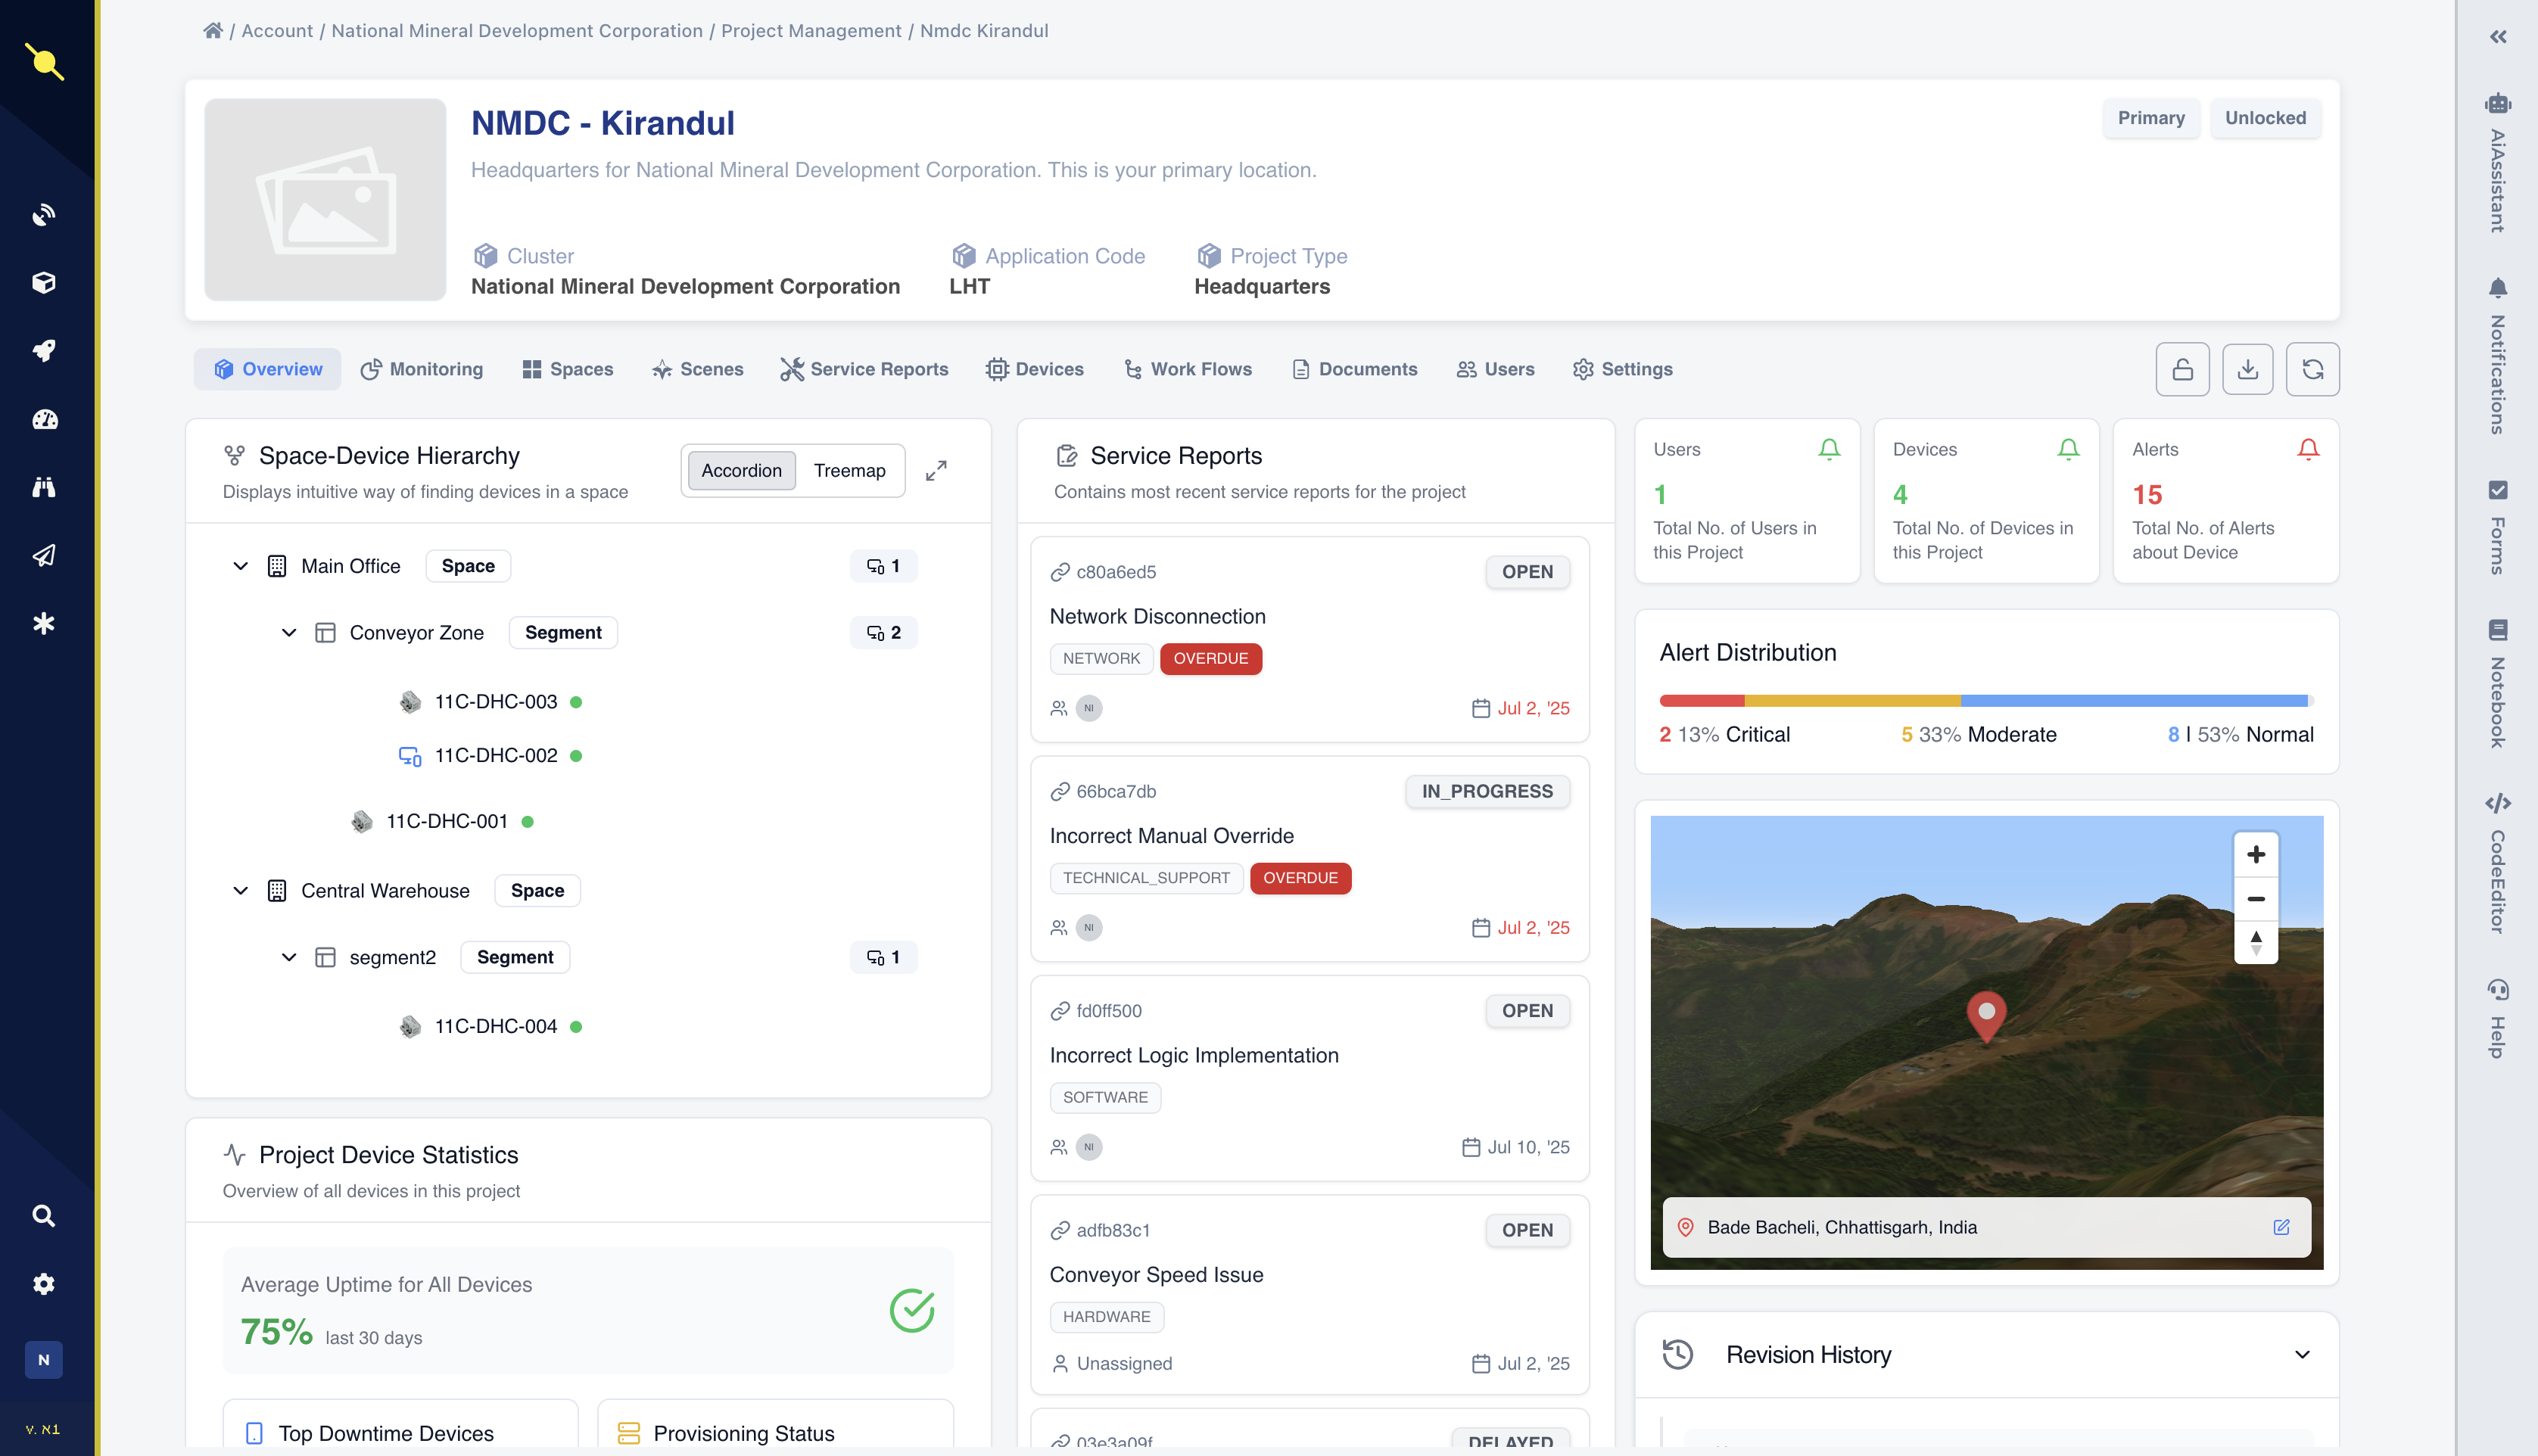Screen dimensions: 2538x1456
Task: Toggle the Unlocked status badge
Action: (2265, 118)
